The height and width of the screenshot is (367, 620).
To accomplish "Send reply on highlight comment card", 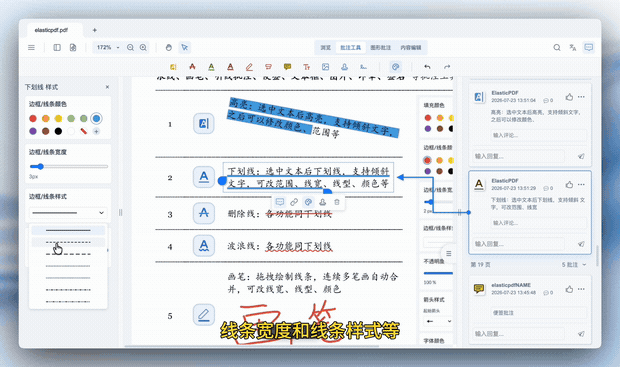I will (581, 156).
